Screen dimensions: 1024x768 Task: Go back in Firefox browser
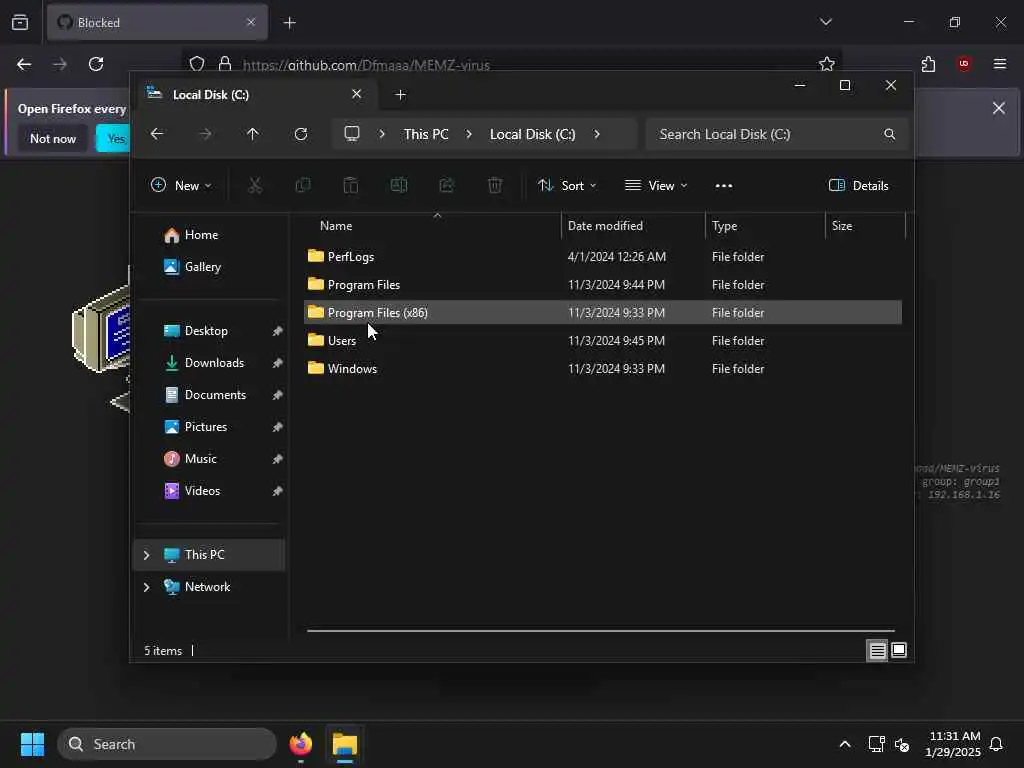point(24,64)
